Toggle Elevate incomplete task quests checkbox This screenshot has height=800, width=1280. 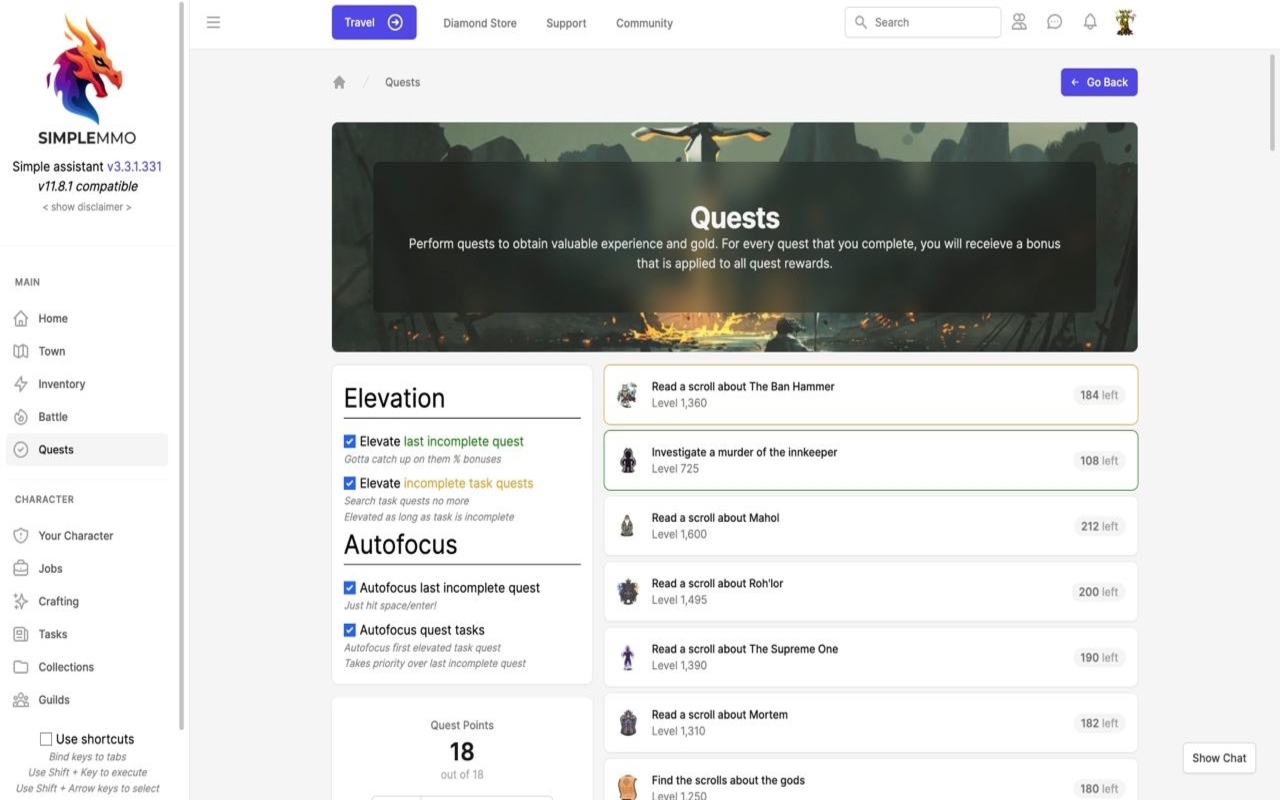(x=350, y=483)
